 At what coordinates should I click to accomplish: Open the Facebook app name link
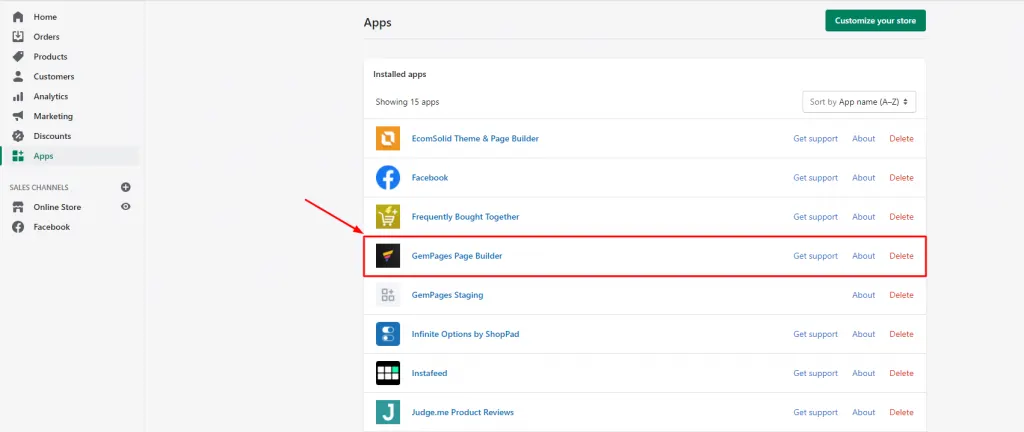tap(430, 177)
